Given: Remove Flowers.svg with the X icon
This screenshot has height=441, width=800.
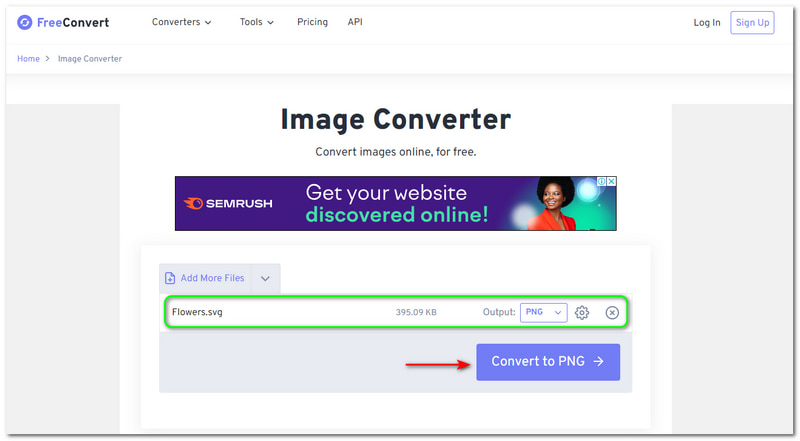Looking at the screenshot, I should 612,312.
